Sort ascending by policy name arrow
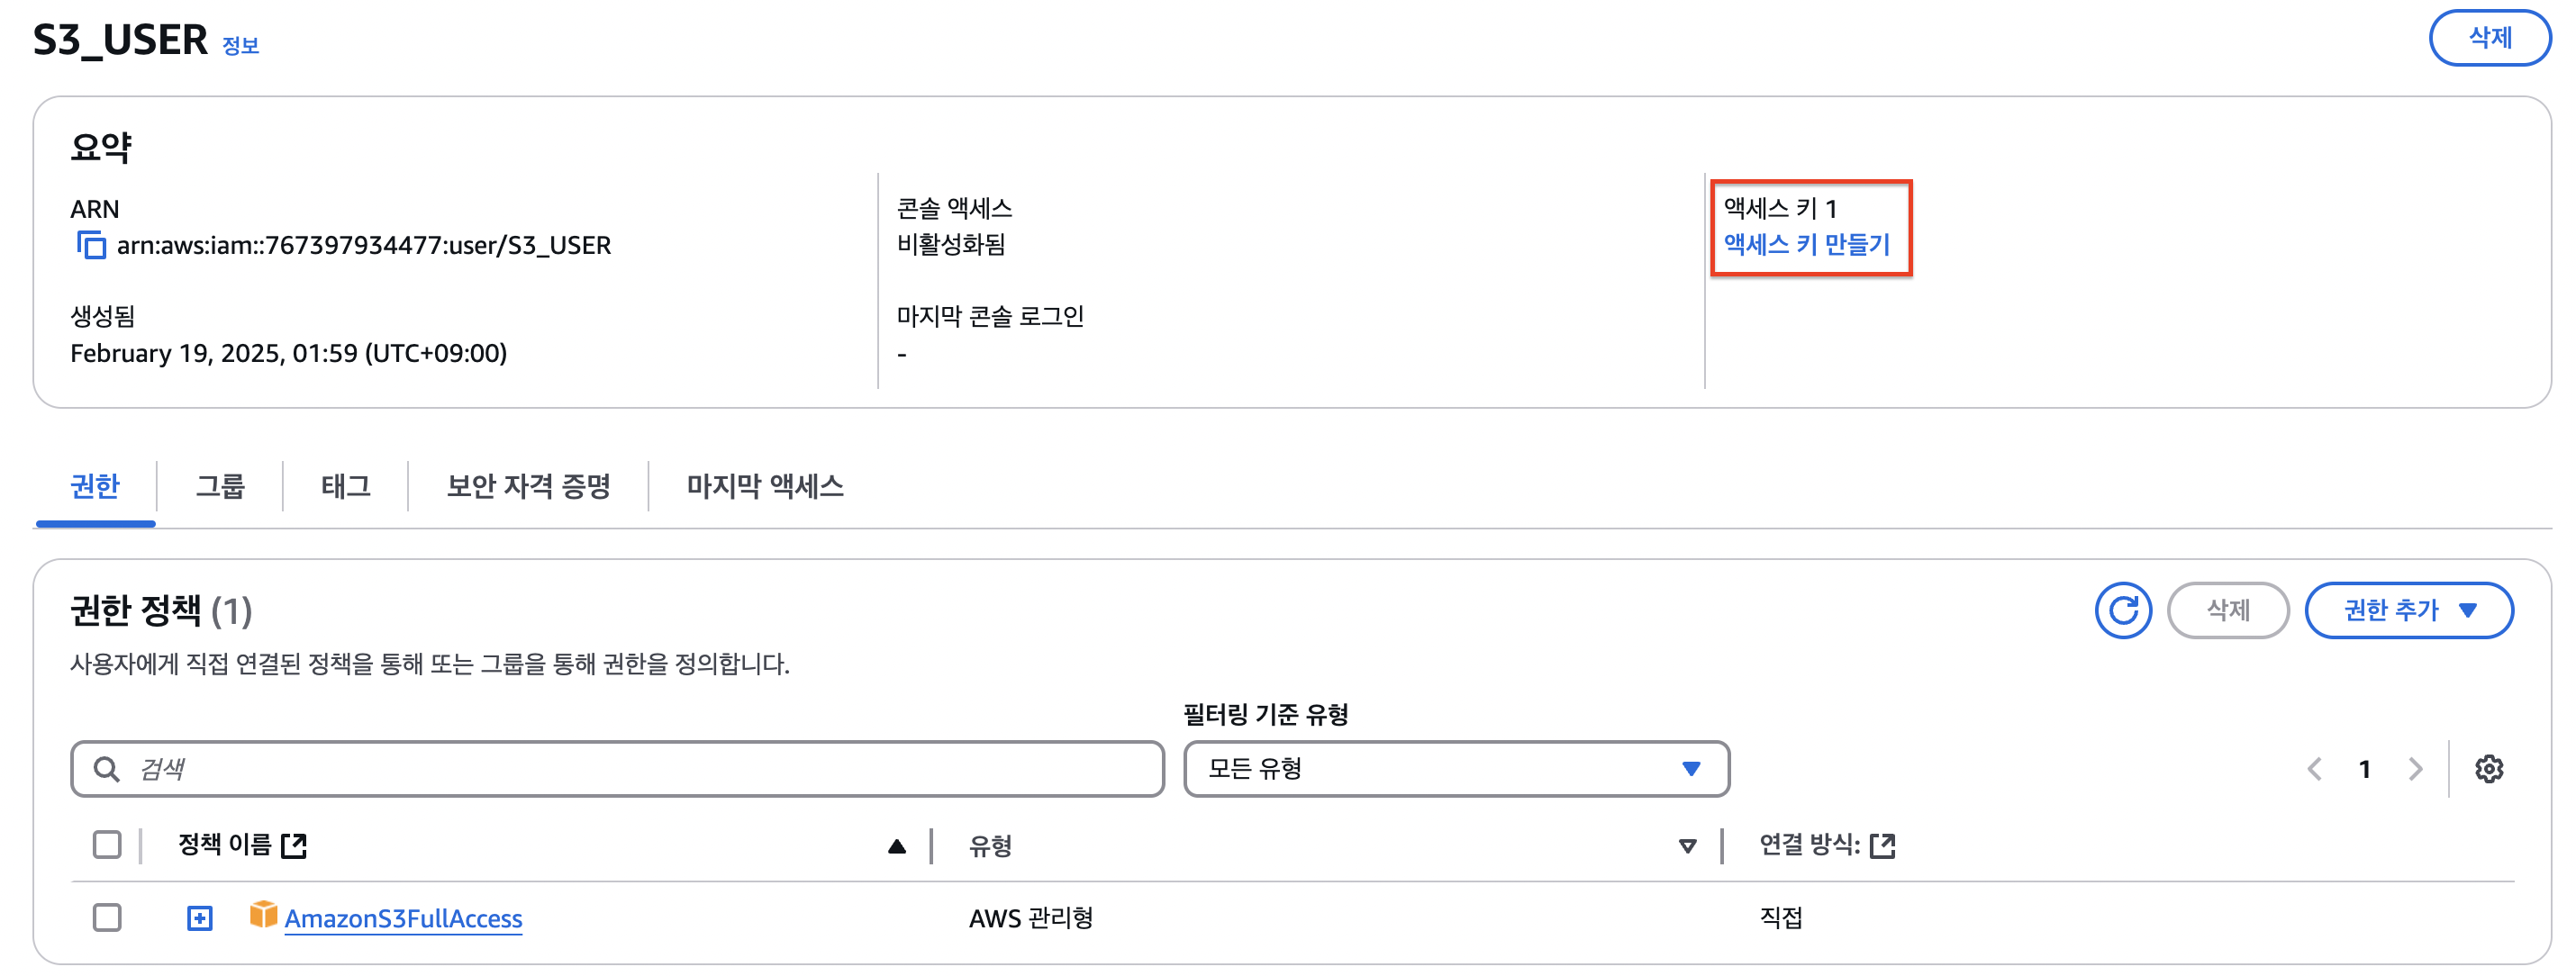The width and height of the screenshot is (2576, 976). 896,847
